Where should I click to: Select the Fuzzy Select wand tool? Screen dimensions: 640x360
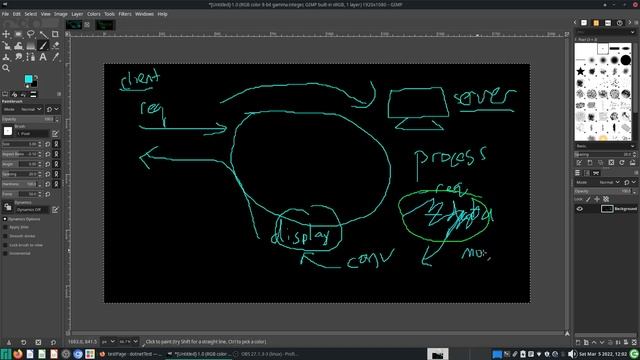(x=43, y=34)
